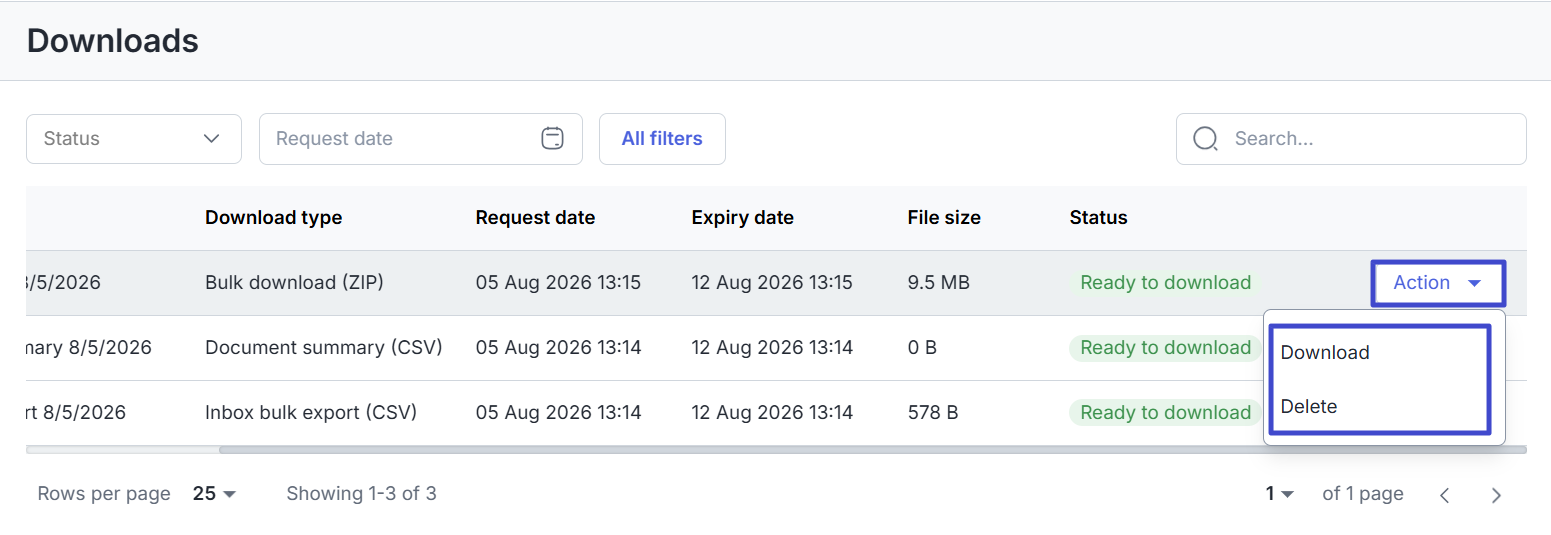Open the calendar icon in Request date

click(552, 138)
